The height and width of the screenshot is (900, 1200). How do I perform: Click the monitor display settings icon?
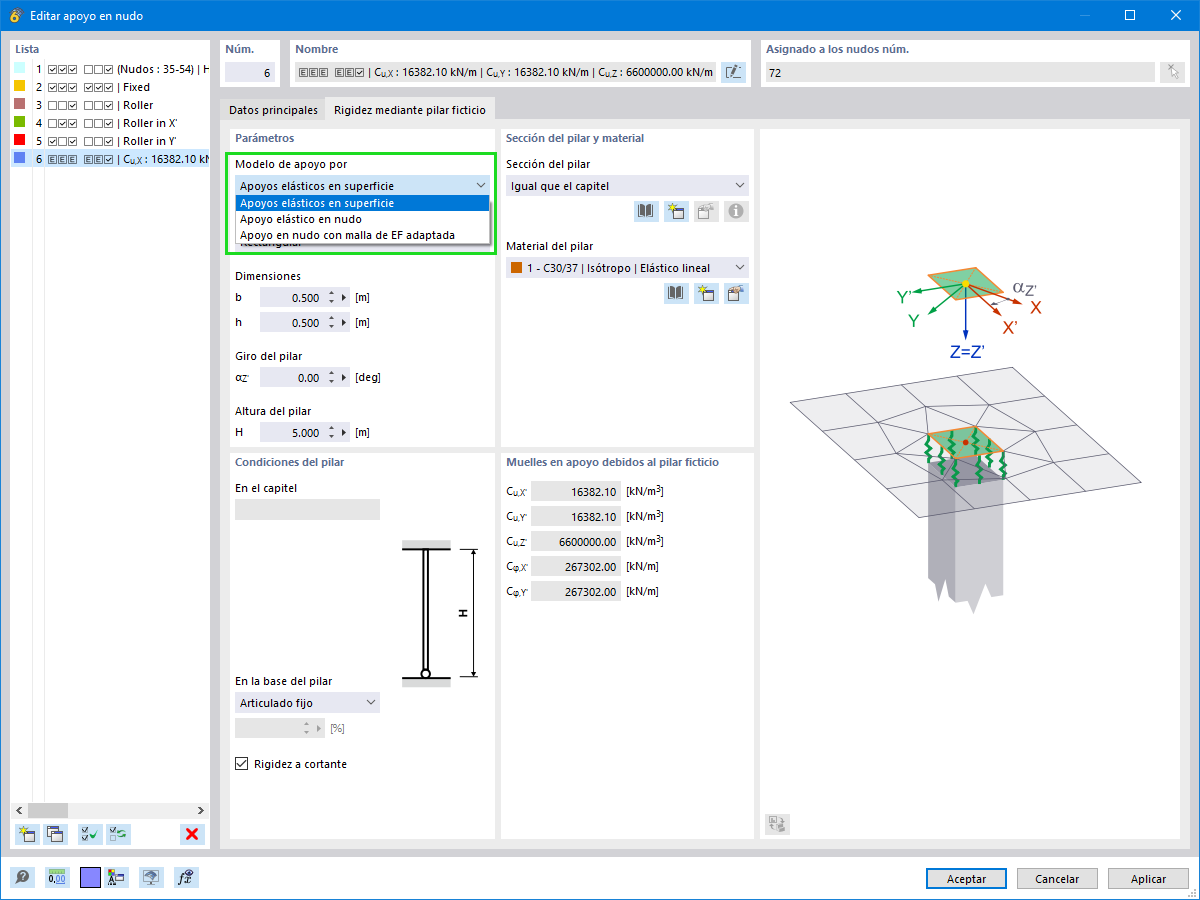[151, 878]
